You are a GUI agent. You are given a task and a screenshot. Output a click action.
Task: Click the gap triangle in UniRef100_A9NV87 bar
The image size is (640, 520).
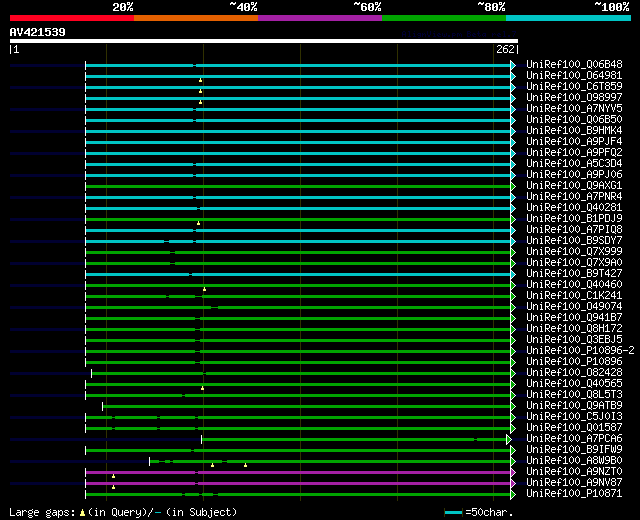click(114, 487)
